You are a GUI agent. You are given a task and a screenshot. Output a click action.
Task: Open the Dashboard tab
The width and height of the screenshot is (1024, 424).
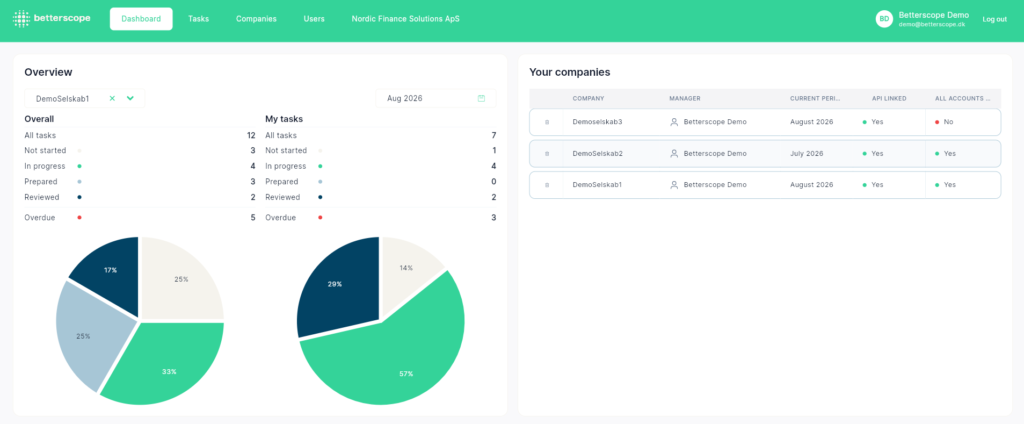click(x=141, y=19)
